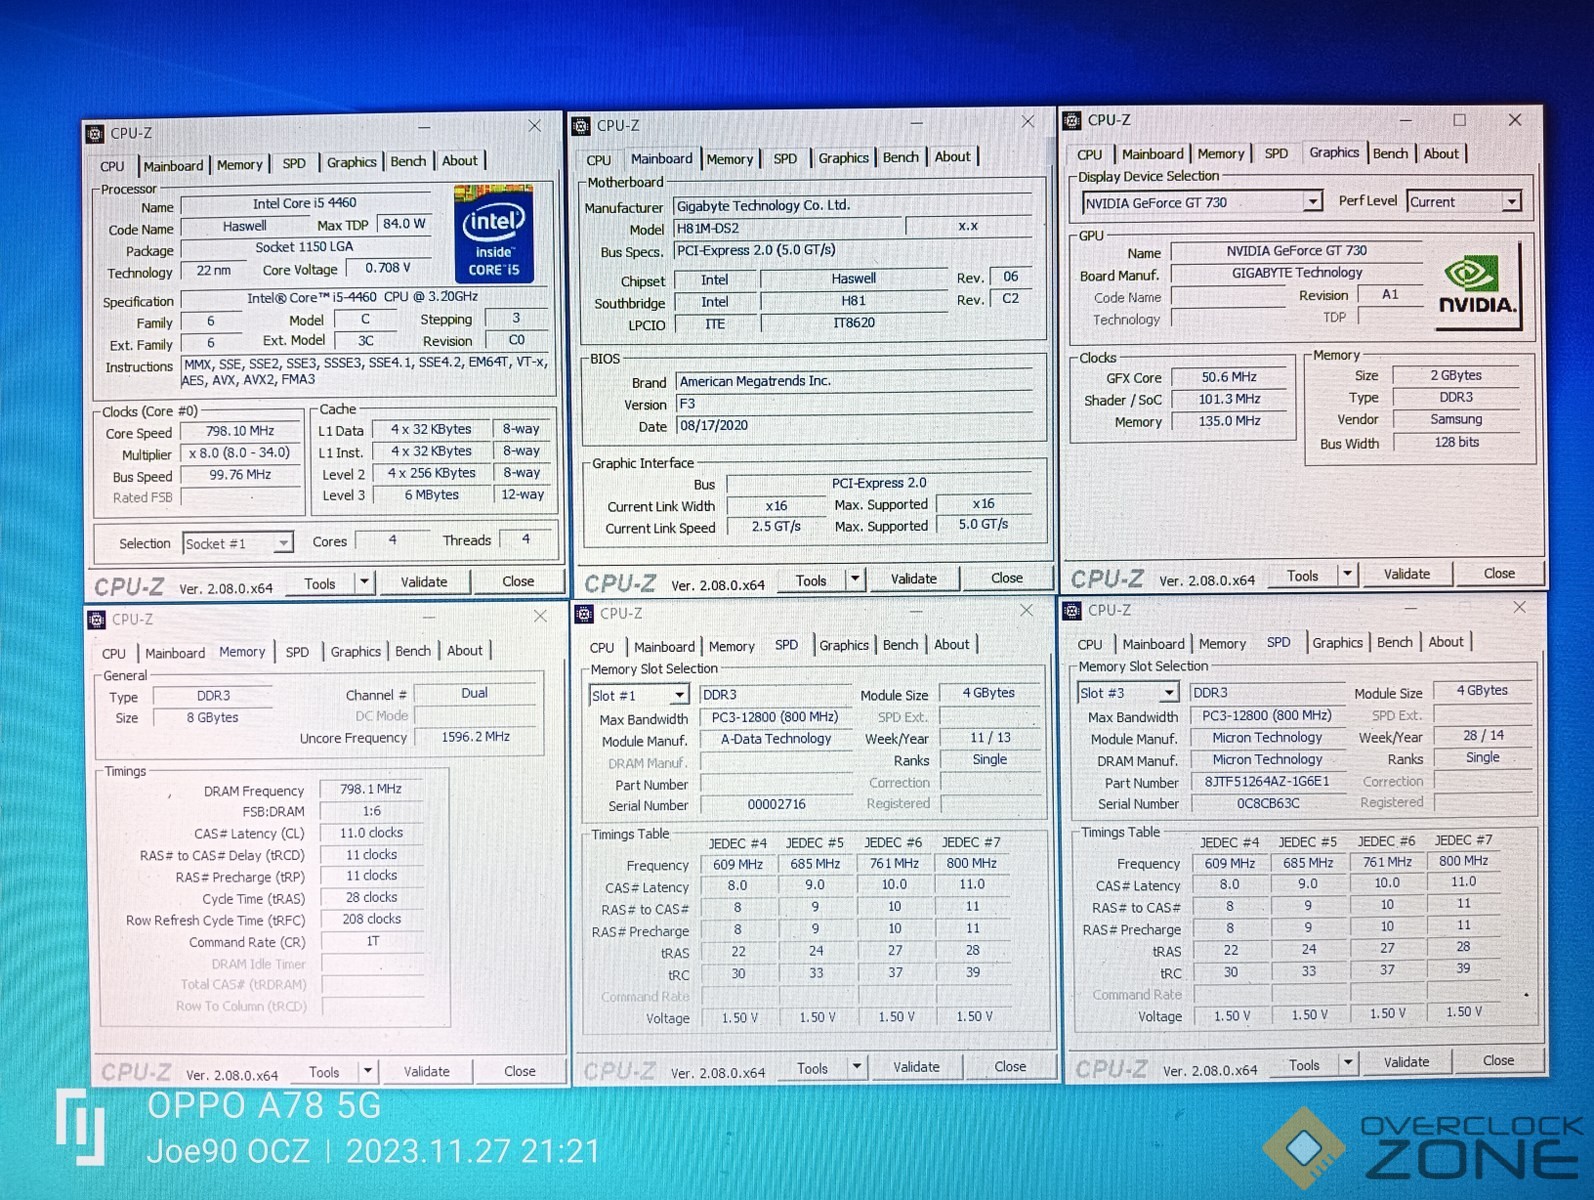Click CPU-Z app icon in Memory window title

[x=97, y=620]
